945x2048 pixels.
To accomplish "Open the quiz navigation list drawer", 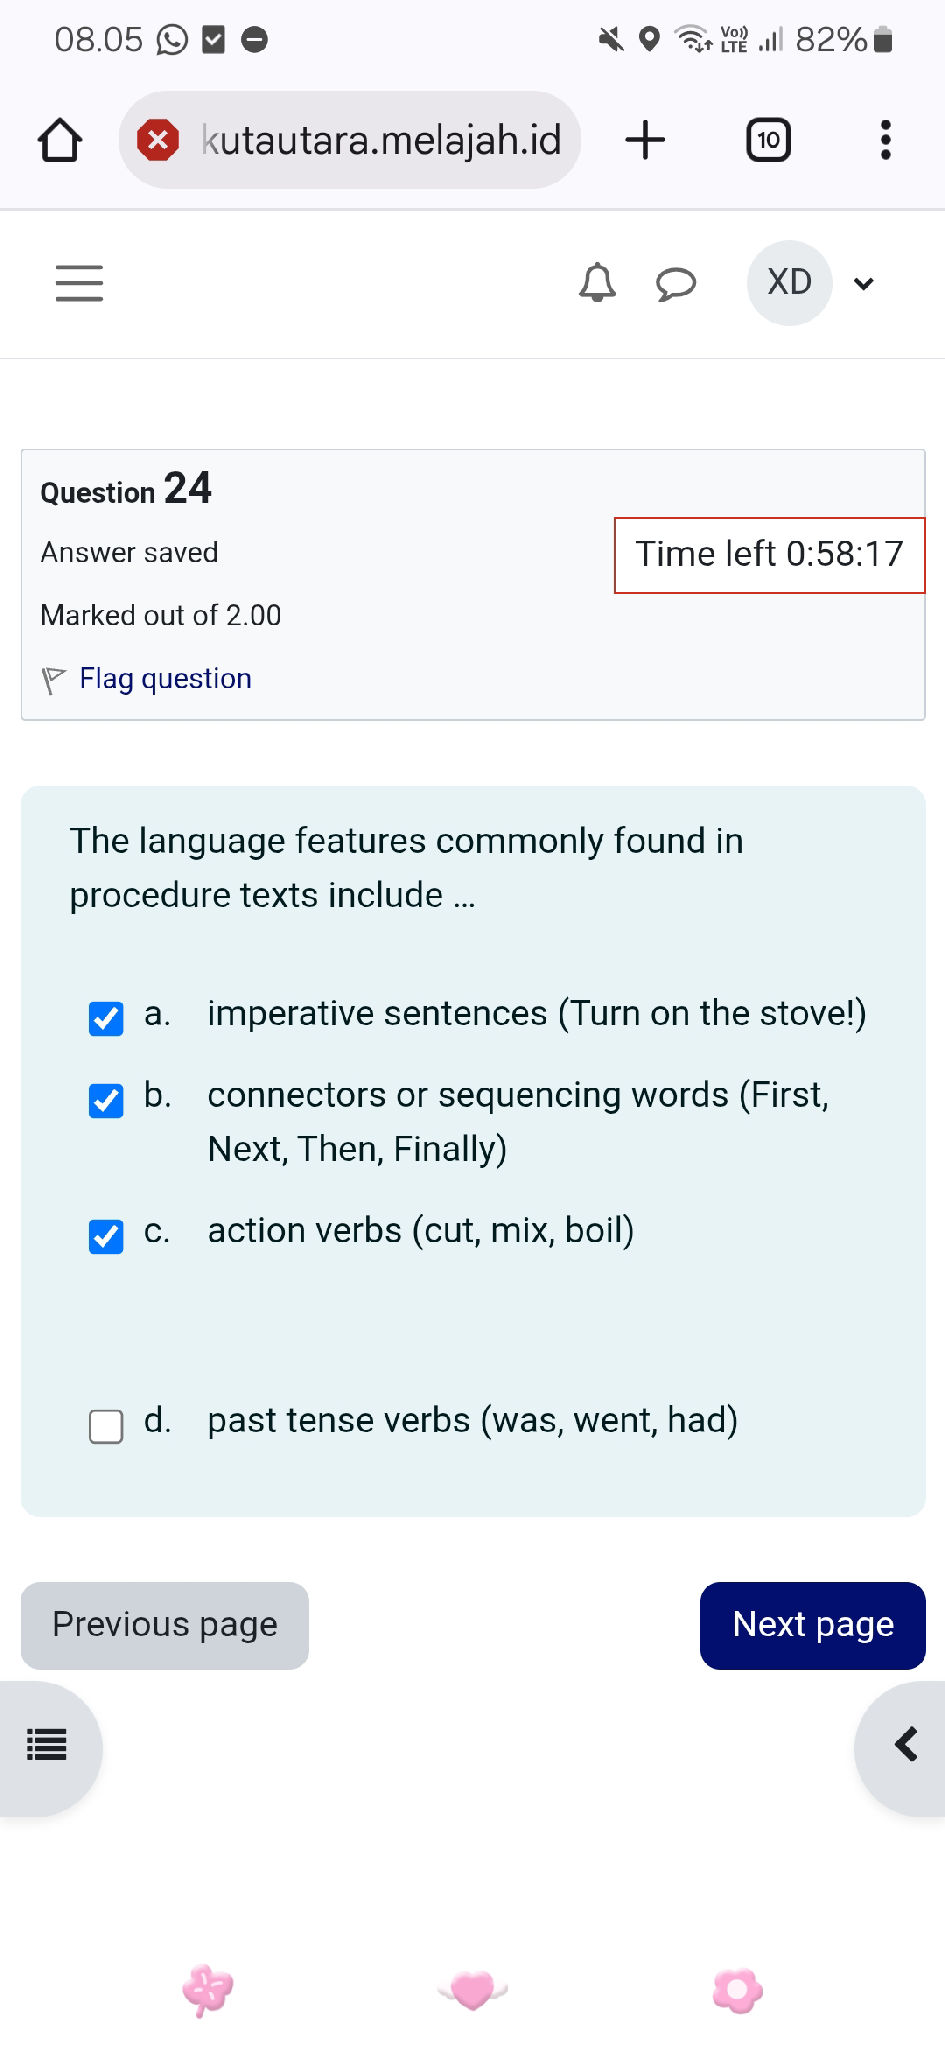I will [x=47, y=1745].
